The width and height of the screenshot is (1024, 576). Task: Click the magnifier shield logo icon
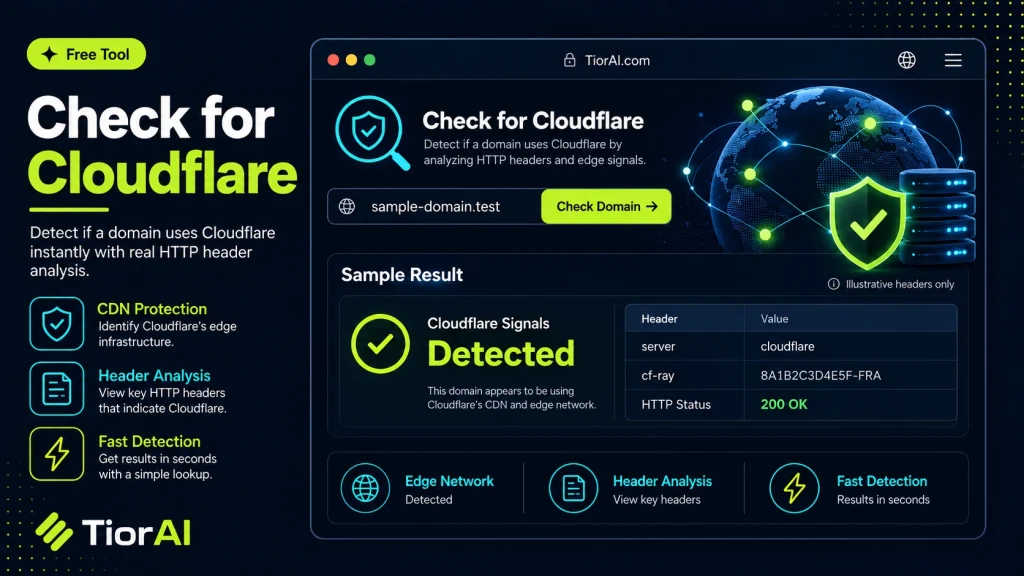(372, 133)
